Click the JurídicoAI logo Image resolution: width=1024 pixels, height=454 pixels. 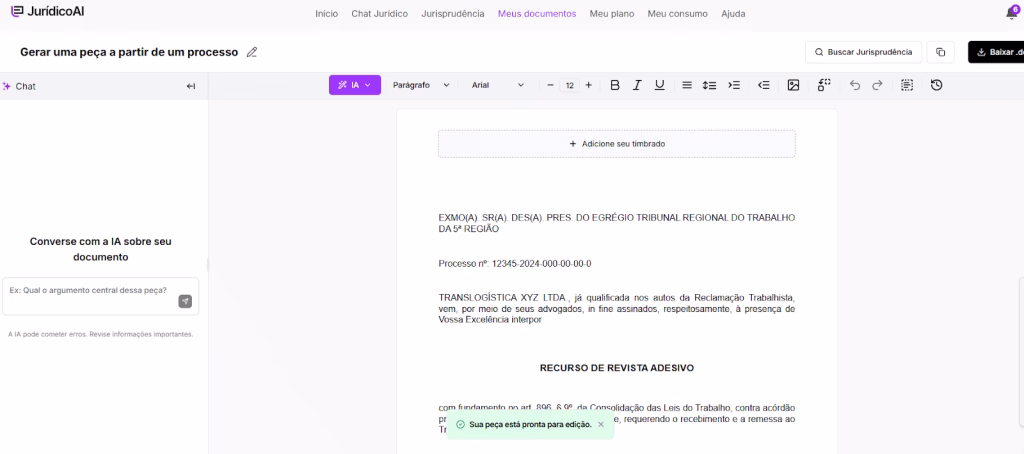[x=47, y=12]
